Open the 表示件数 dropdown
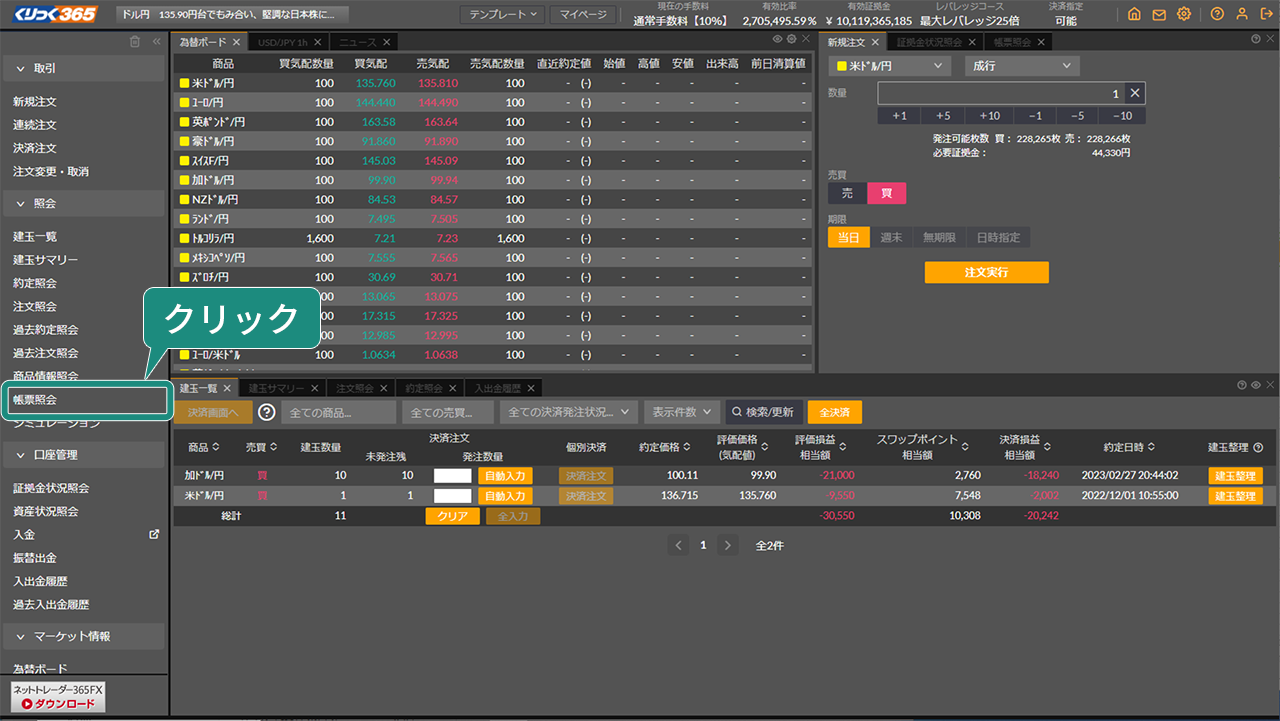Viewport: 1280px width, 721px height. [x=681, y=412]
